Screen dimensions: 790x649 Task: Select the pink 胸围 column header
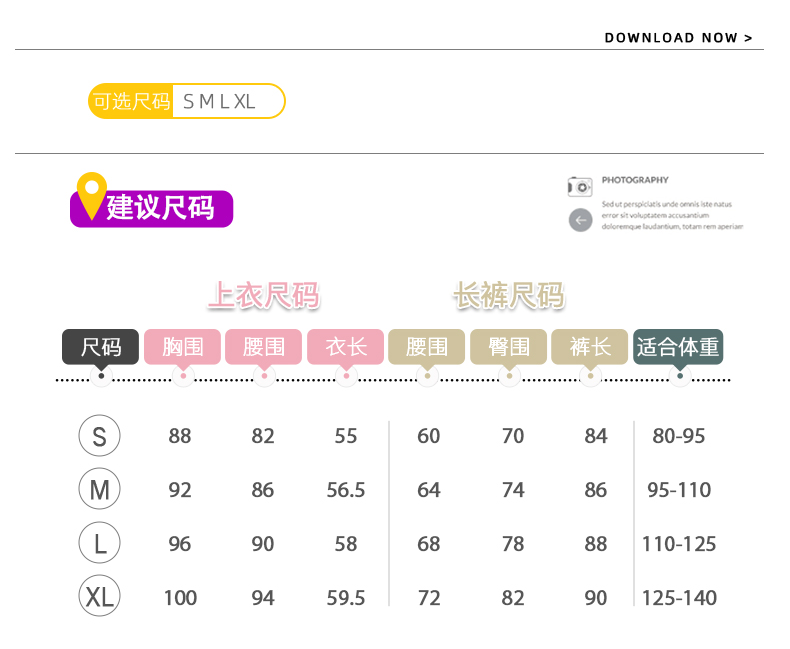[x=182, y=347]
